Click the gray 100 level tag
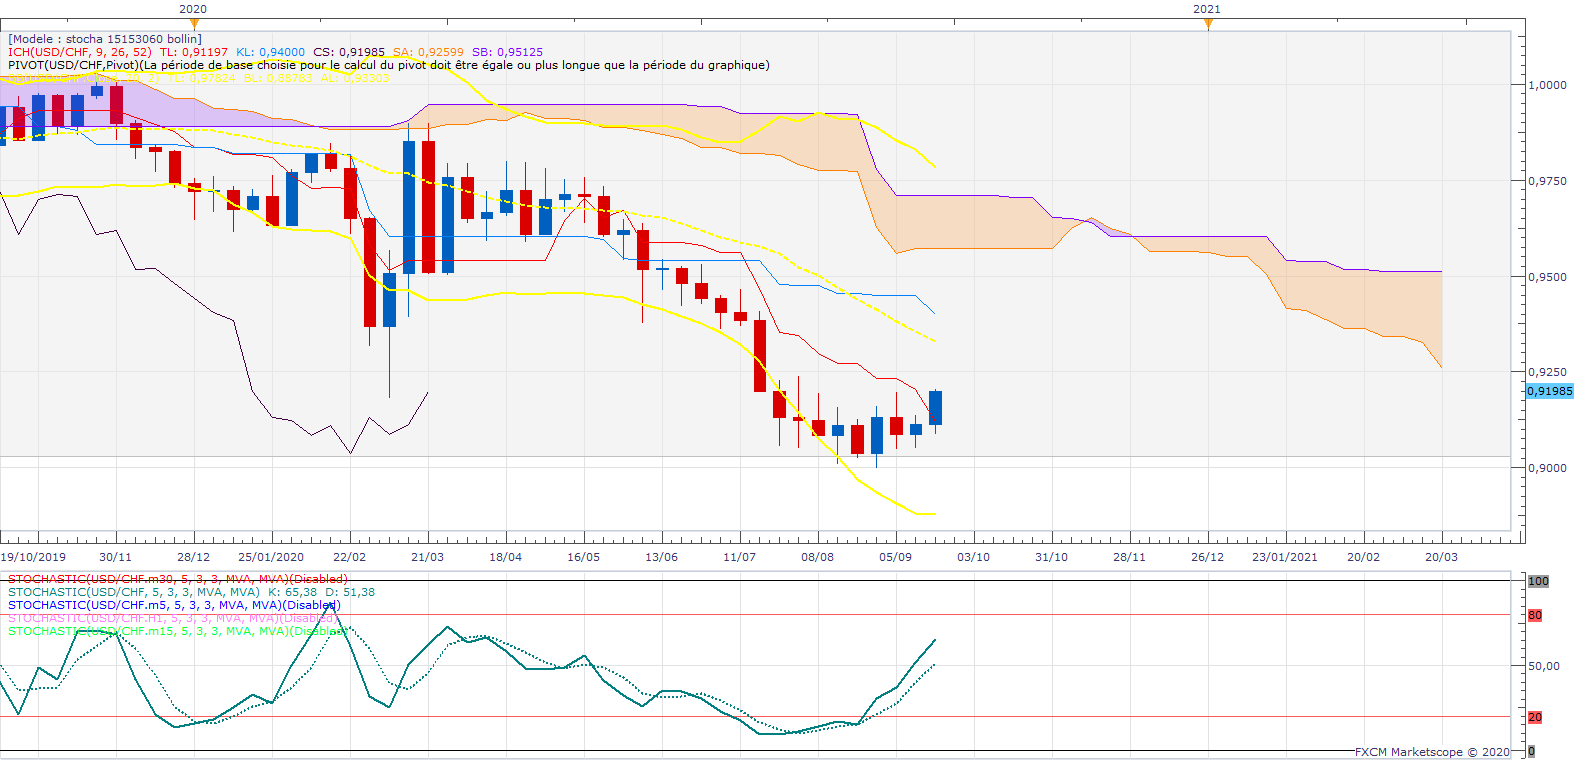Viewport: 1583px width, 760px height. click(x=1538, y=581)
